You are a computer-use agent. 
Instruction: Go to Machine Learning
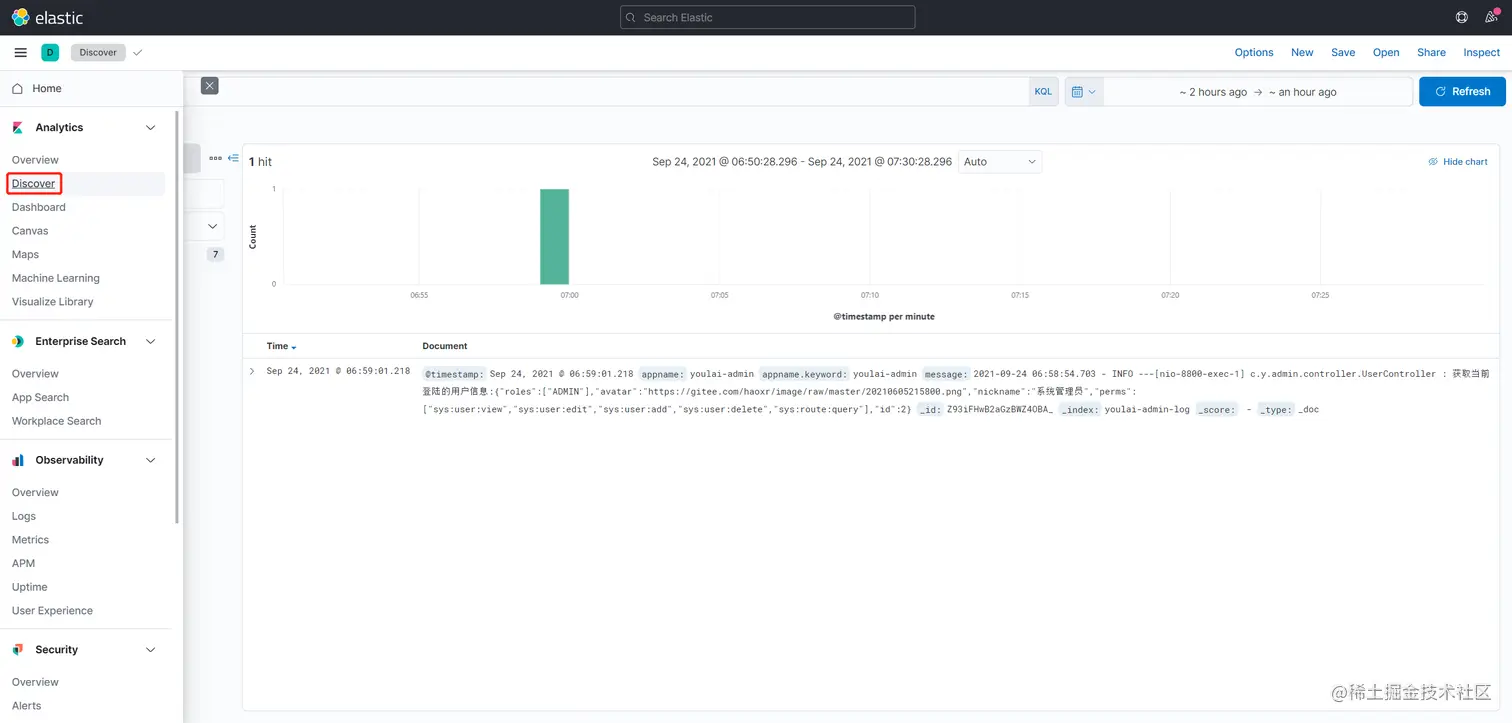[x=56, y=278]
